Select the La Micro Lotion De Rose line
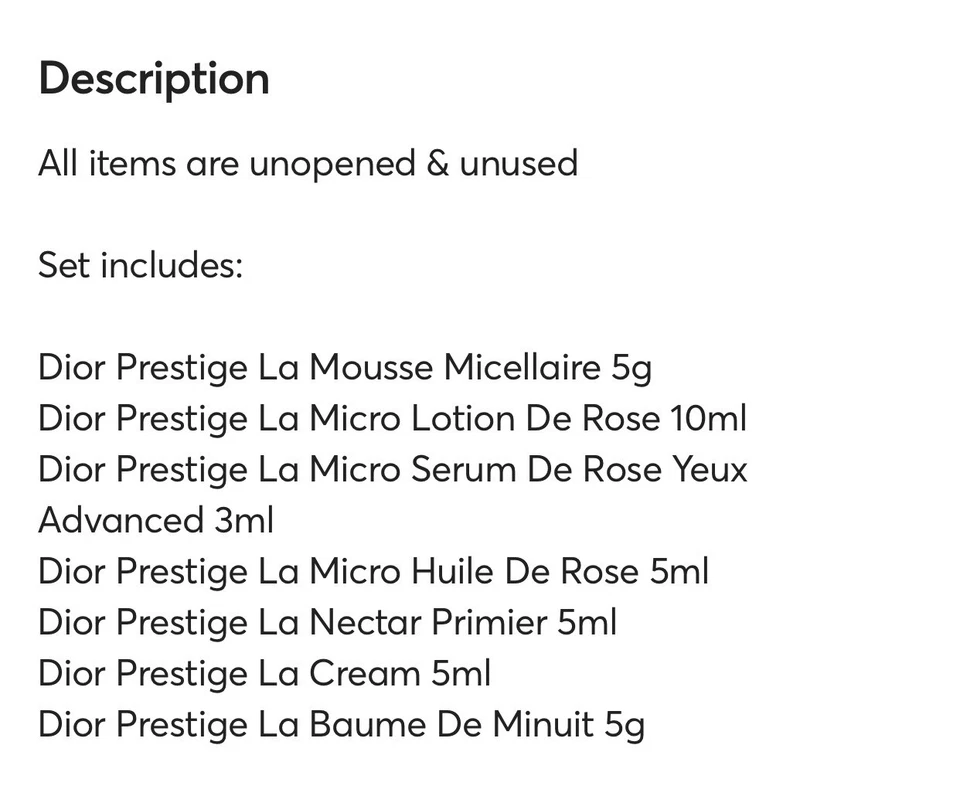The image size is (960, 796). [392, 418]
